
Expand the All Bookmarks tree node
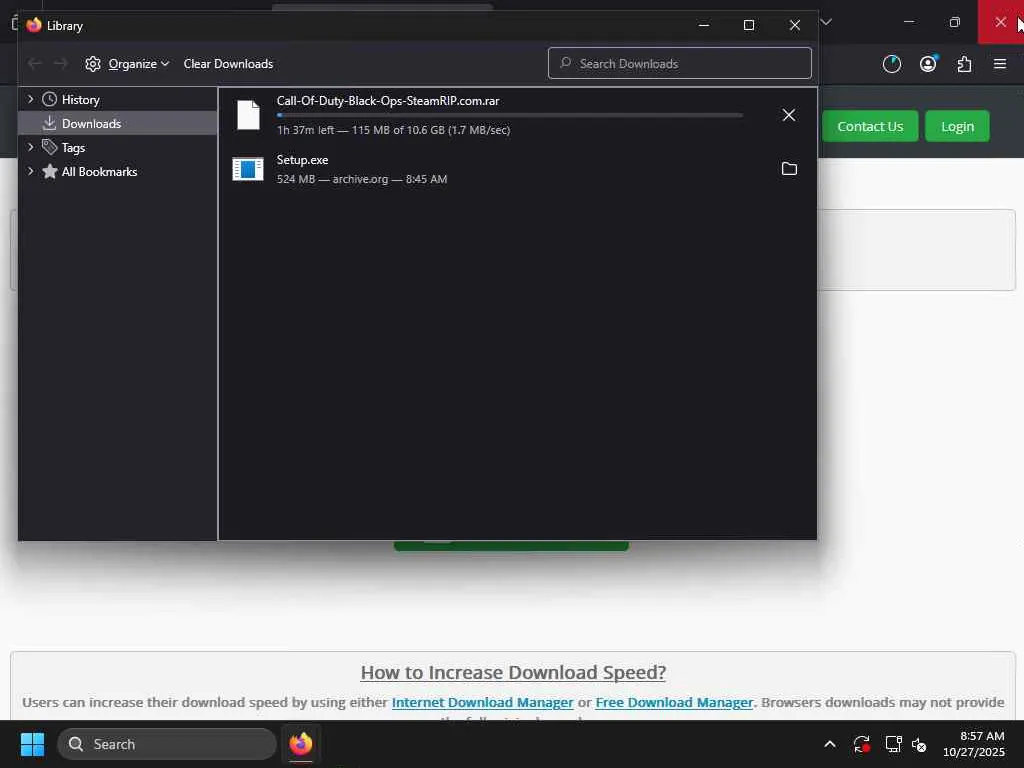point(30,171)
